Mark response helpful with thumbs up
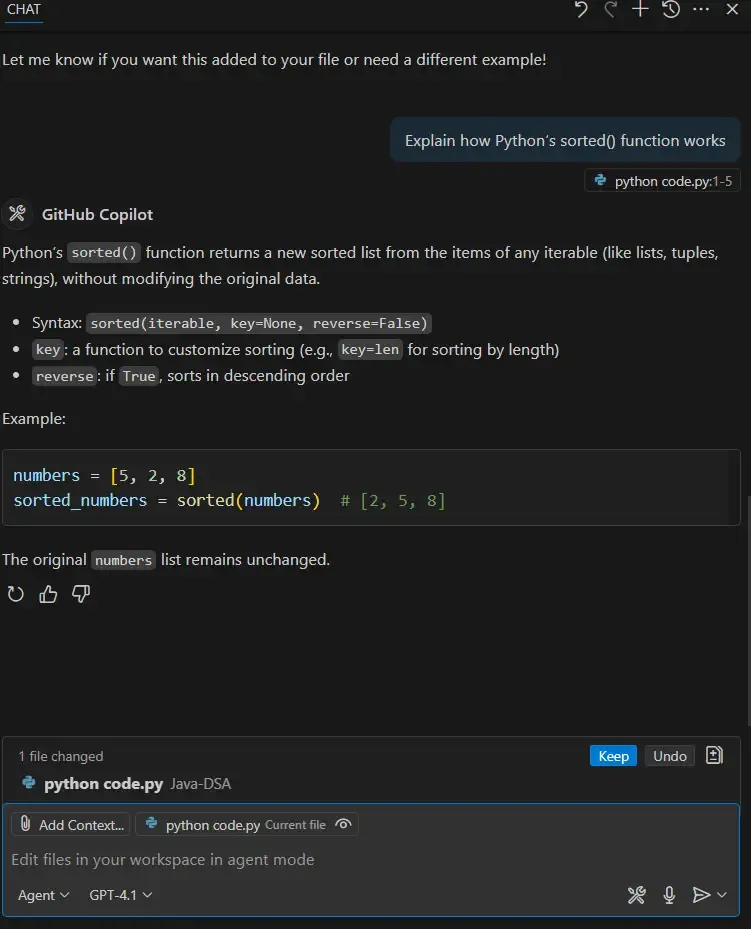Image resolution: width=751 pixels, height=929 pixels. click(48, 594)
